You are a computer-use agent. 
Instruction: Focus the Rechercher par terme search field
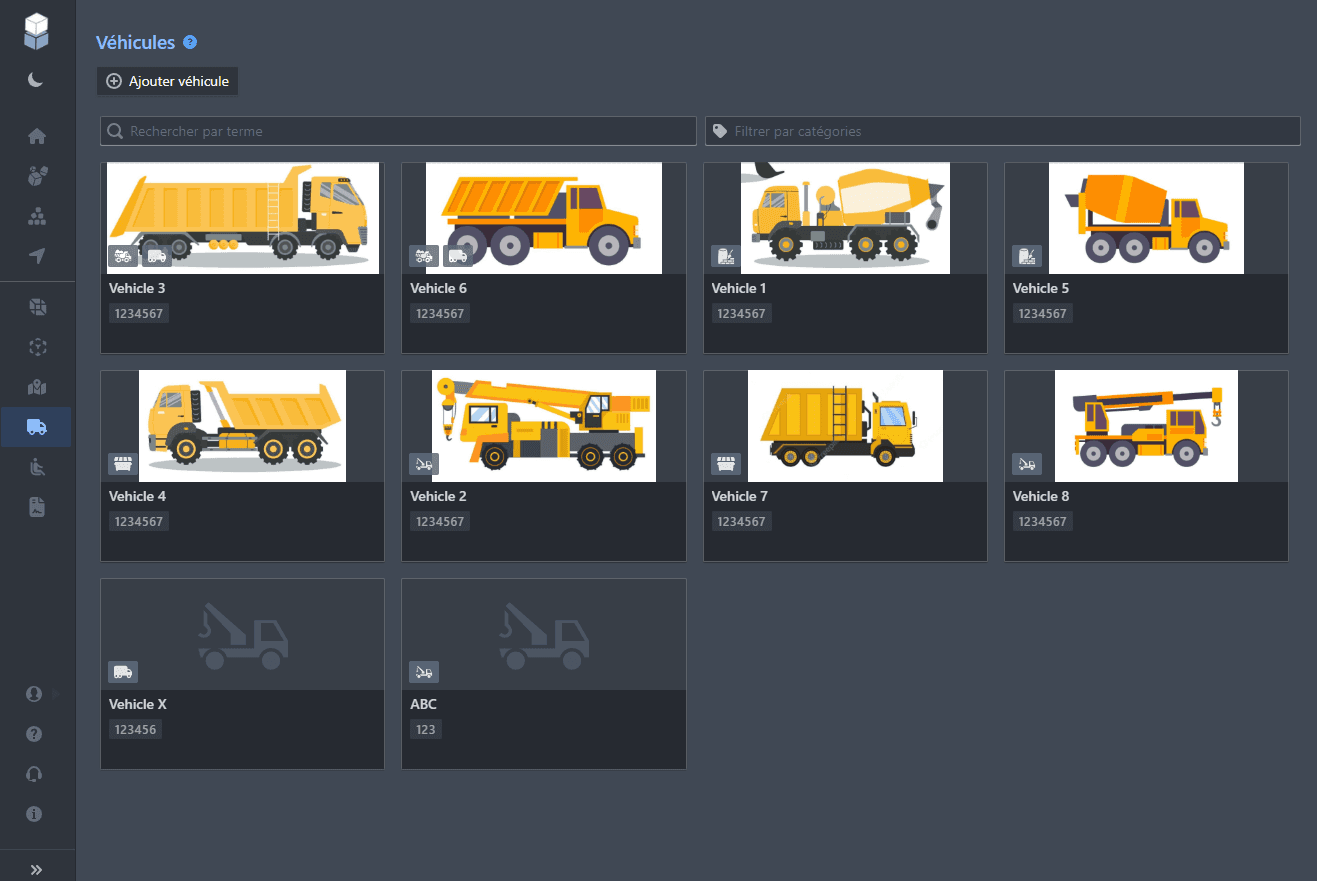click(x=398, y=131)
